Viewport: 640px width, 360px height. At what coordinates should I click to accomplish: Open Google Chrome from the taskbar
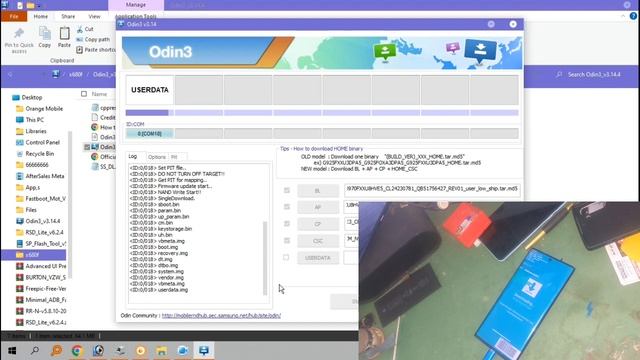click(x=77, y=351)
